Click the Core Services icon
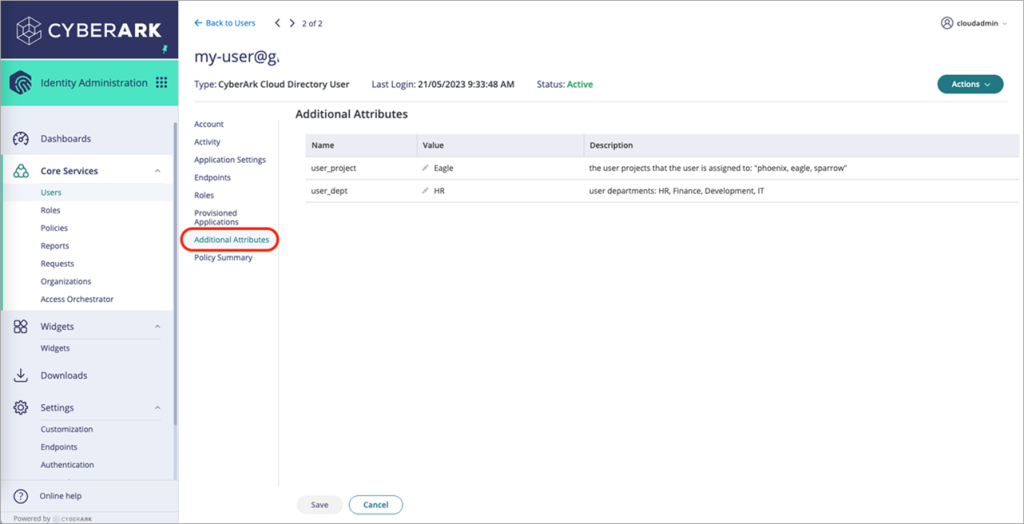This screenshot has height=524, width=1024. pos(21,171)
